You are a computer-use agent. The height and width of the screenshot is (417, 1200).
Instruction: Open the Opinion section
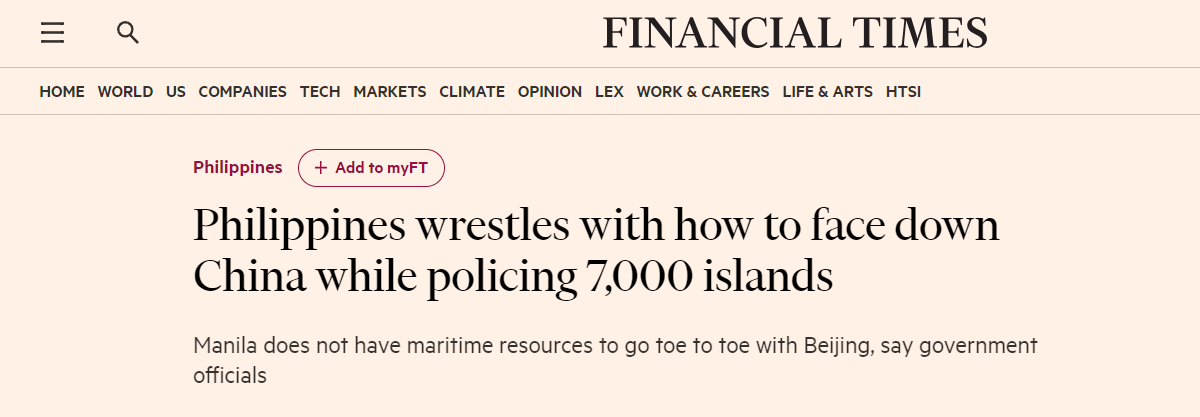(x=550, y=91)
